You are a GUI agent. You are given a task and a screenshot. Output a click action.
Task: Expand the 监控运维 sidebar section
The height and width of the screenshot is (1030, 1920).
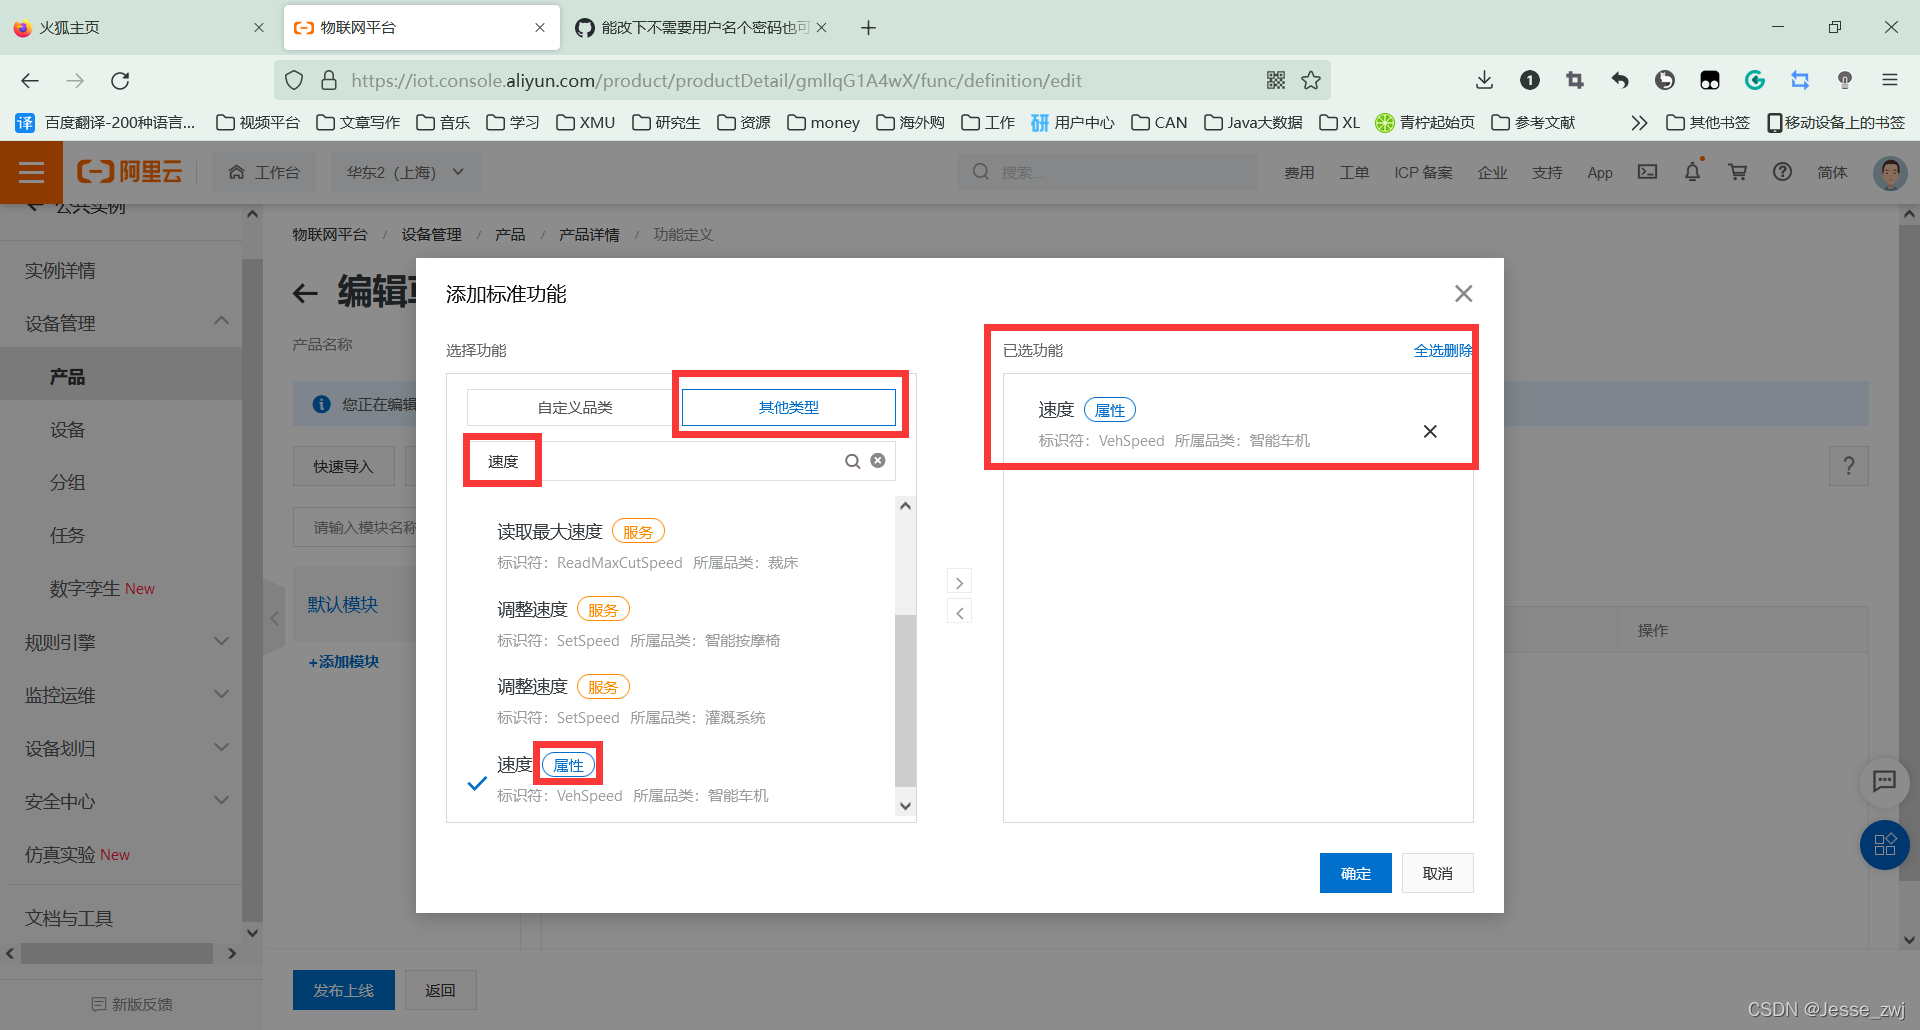pos(221,694)
